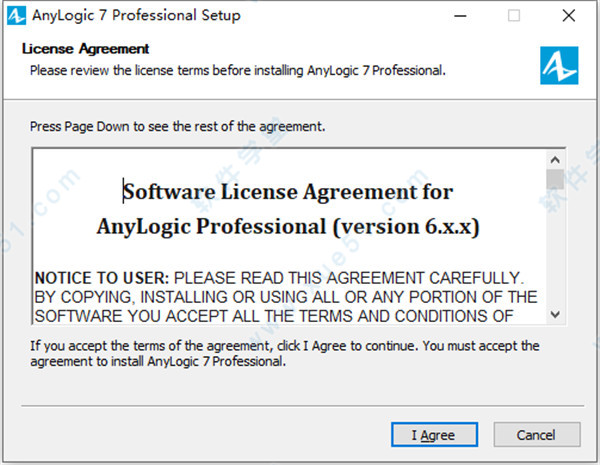Click the "If you accept the terms" paragraph
The height and width of the screenshot is (465, 600).
(x=284, y=353)
